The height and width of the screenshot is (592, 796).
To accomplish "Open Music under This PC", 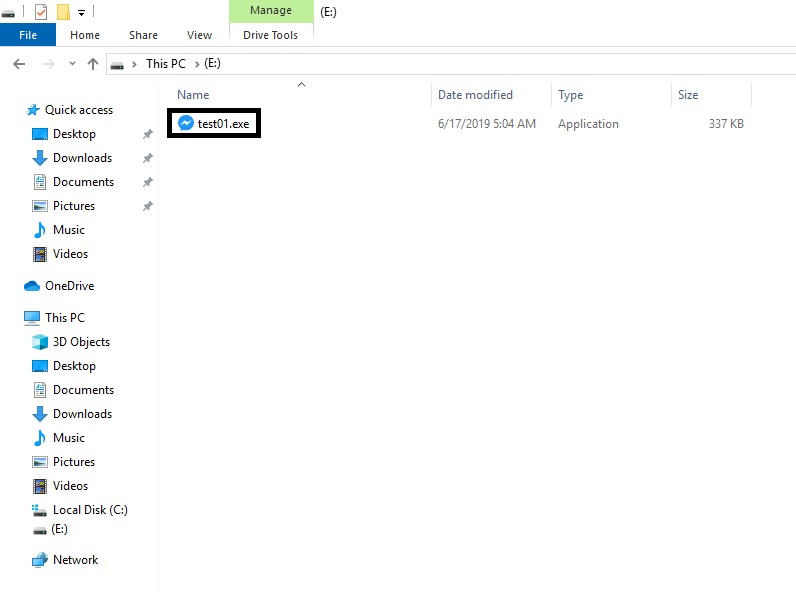I will click(x=69, y=438).
